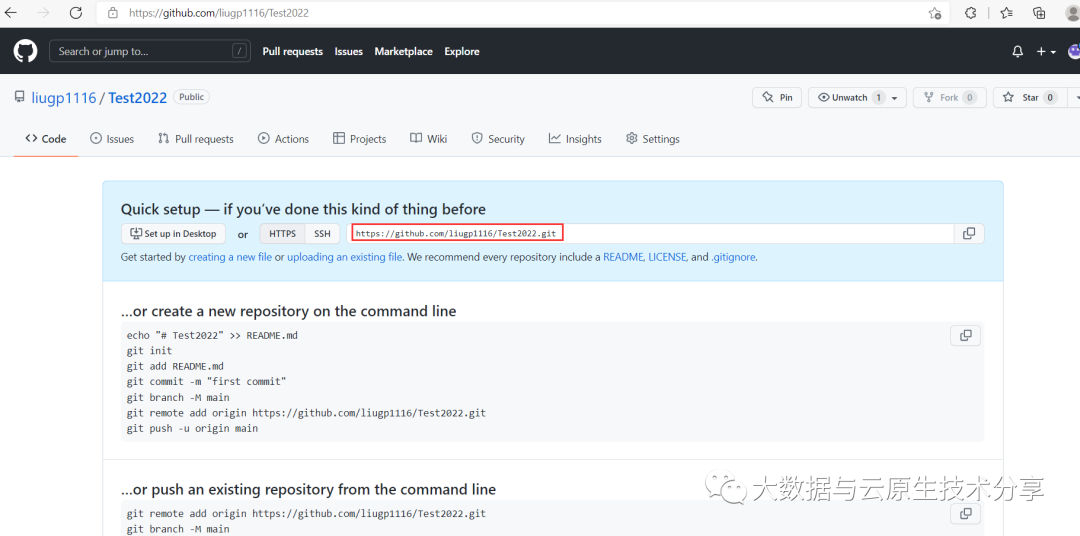Click the Set up in Desktop button
This screenshot has height=536, width=1080.
pos(174,234)
